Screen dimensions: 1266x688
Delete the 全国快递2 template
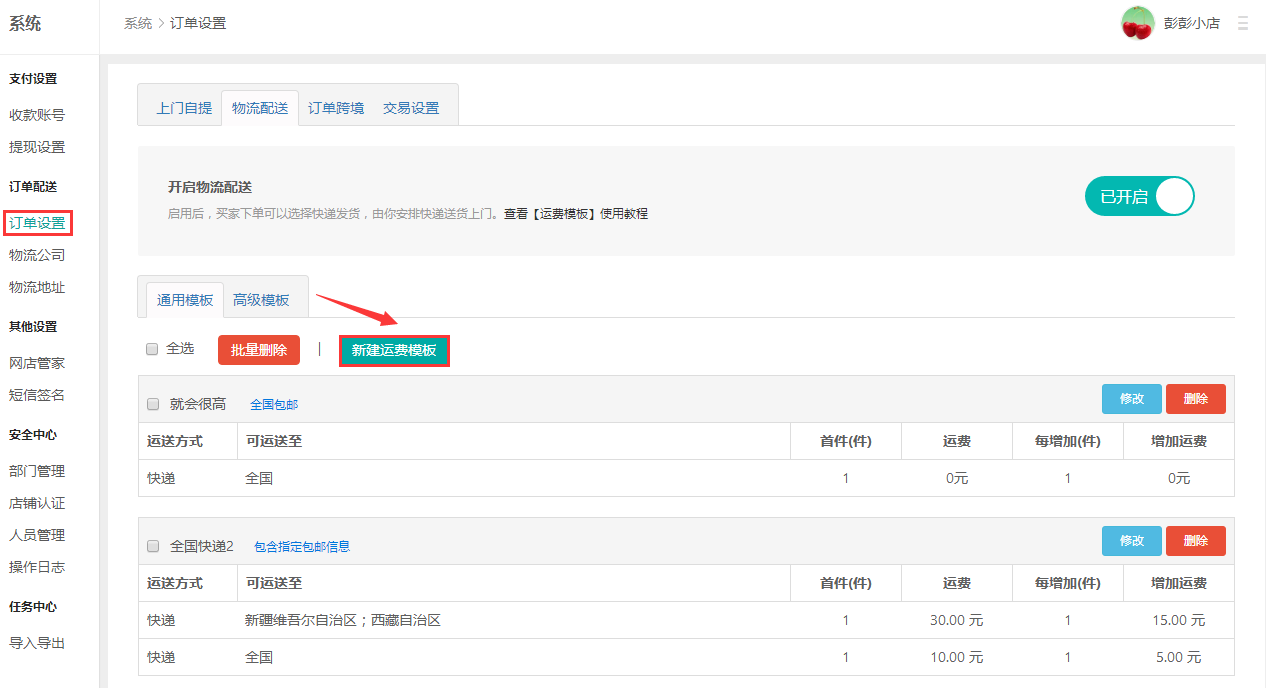coord(1195,541)
